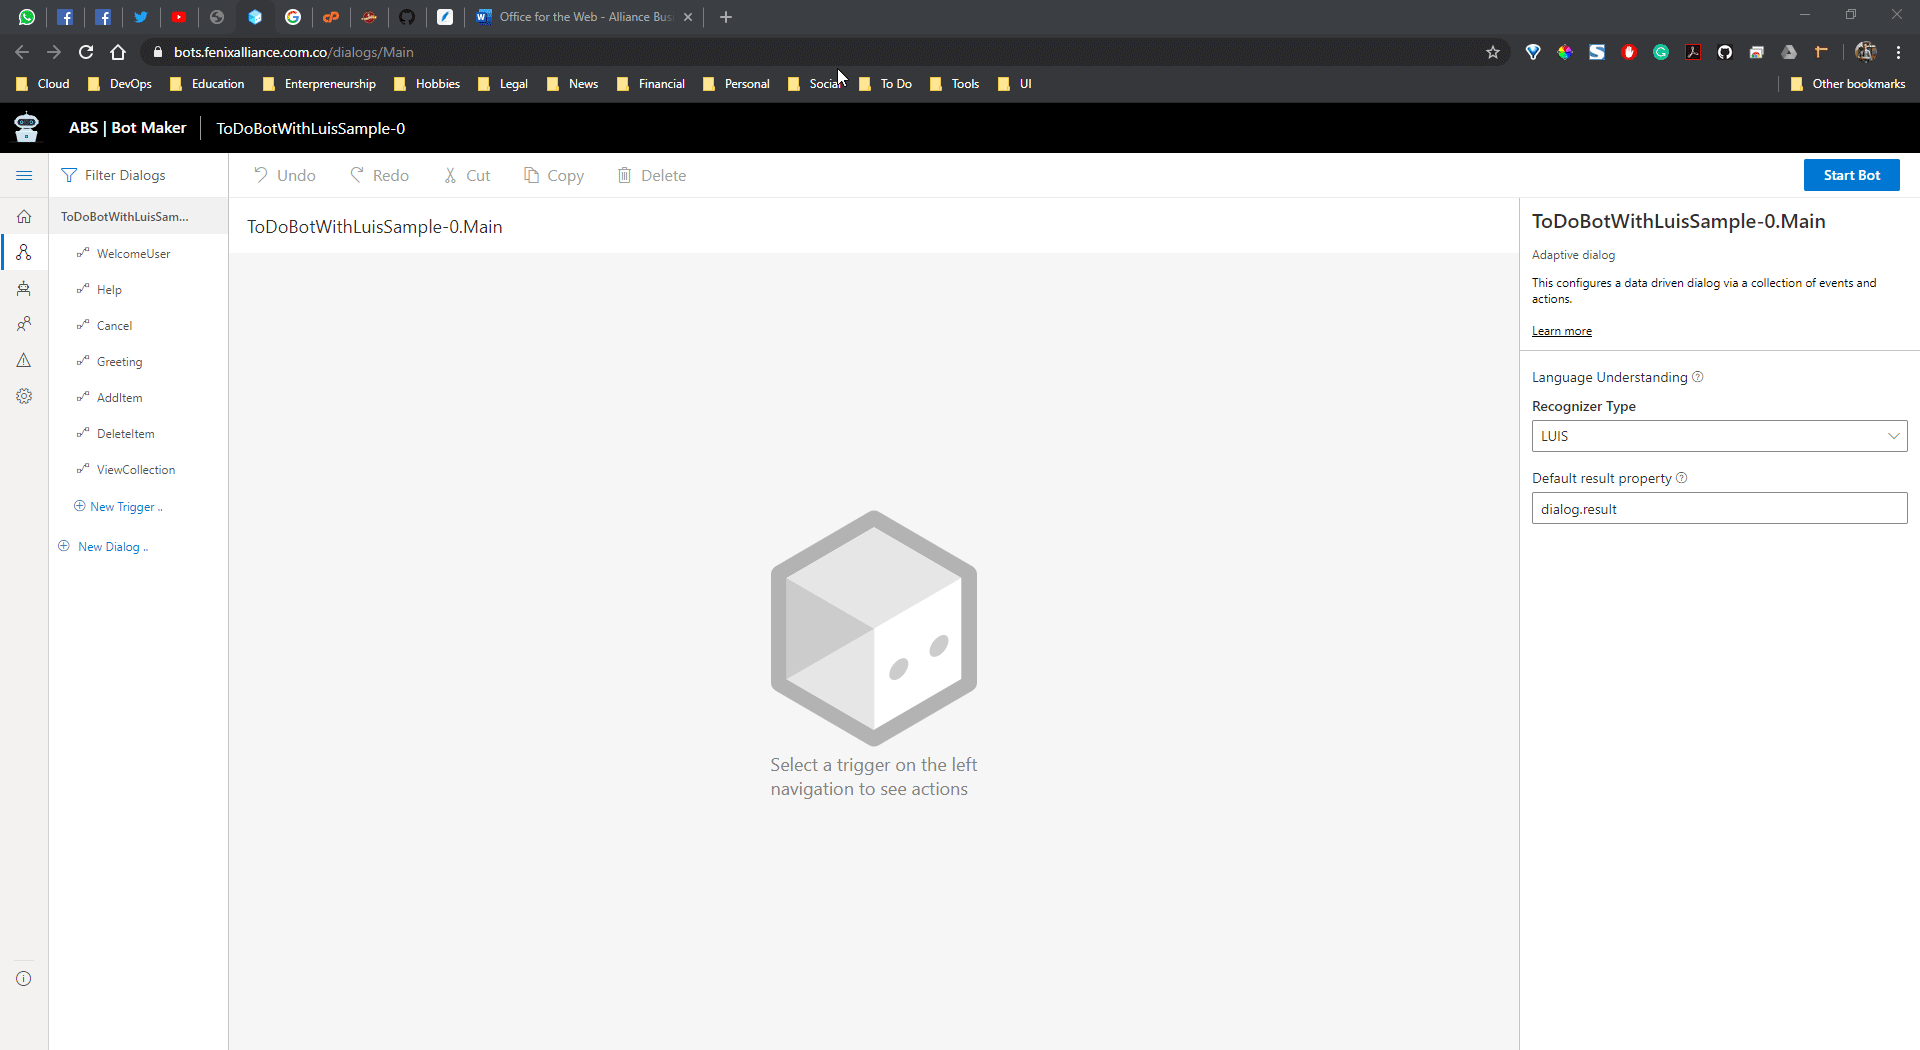
Task: Open the hamburger menu in left sidebar
Action: coord(24,175)
